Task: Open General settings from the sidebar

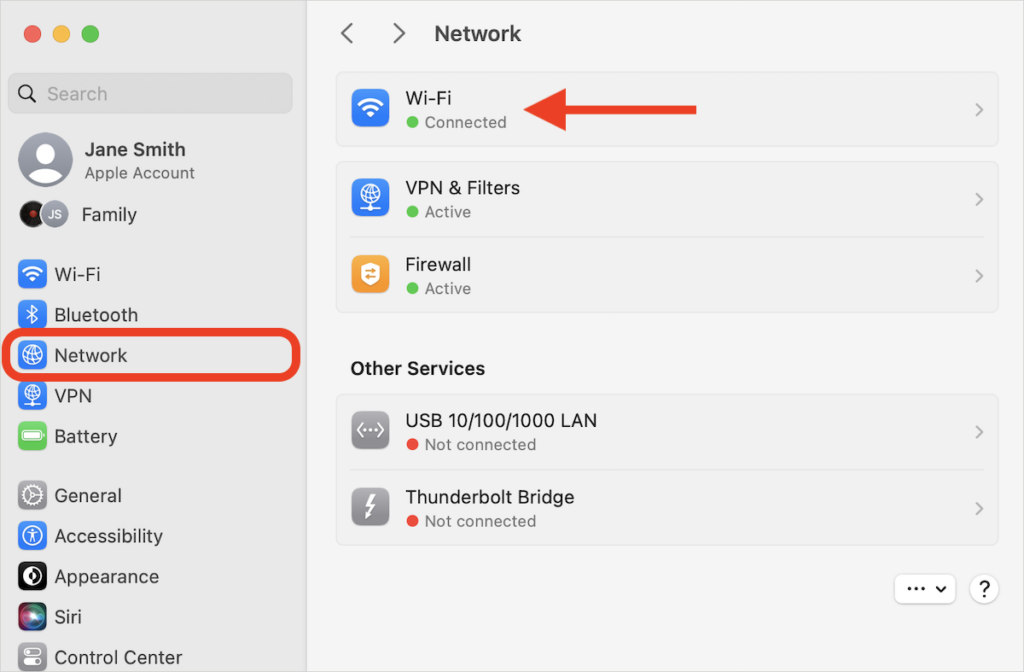Action: click(x=31, y=495)
